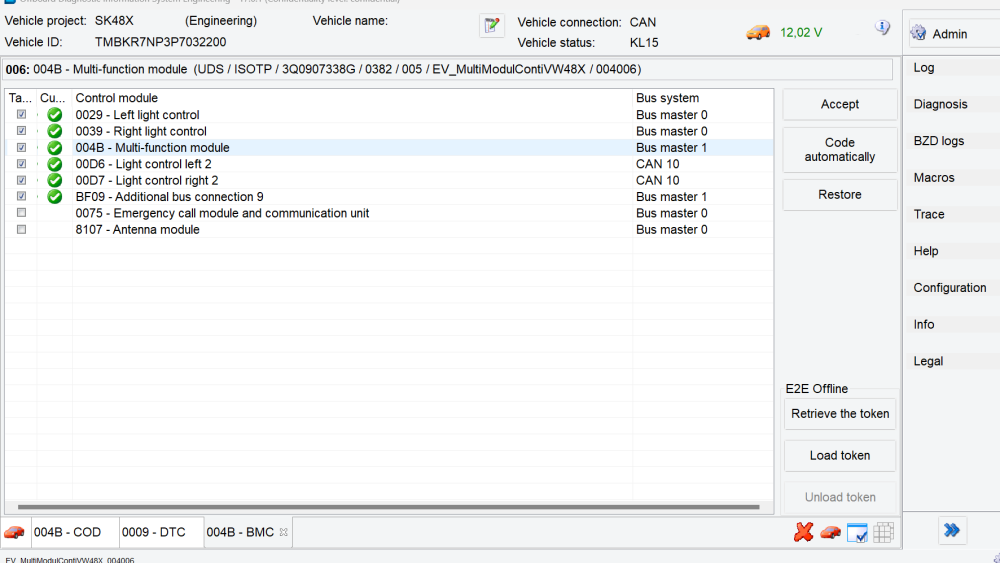The height and width of the screenshot is (563, 1000).
Task: Uncheck the 0029 Left light control checkbox
Action: tap(22, 114)
